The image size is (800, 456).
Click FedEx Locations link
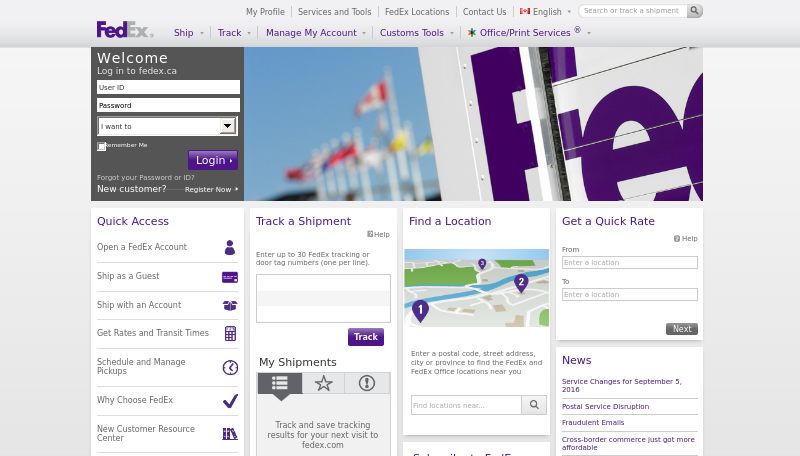coord(417,12)
